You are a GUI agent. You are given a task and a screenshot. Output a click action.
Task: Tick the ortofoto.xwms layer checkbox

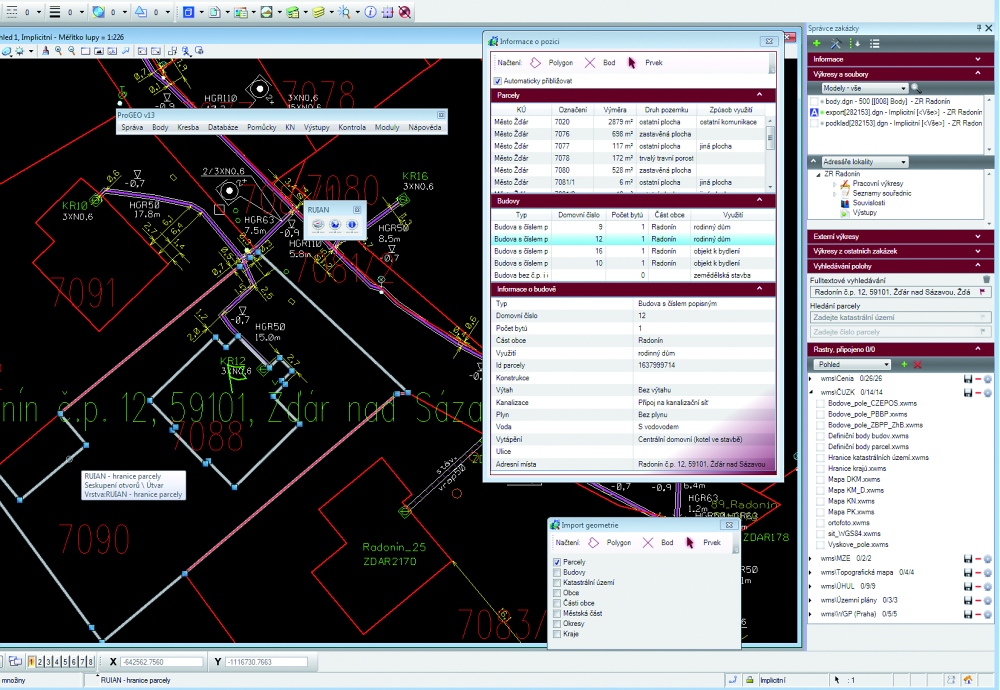click(821, 522)
